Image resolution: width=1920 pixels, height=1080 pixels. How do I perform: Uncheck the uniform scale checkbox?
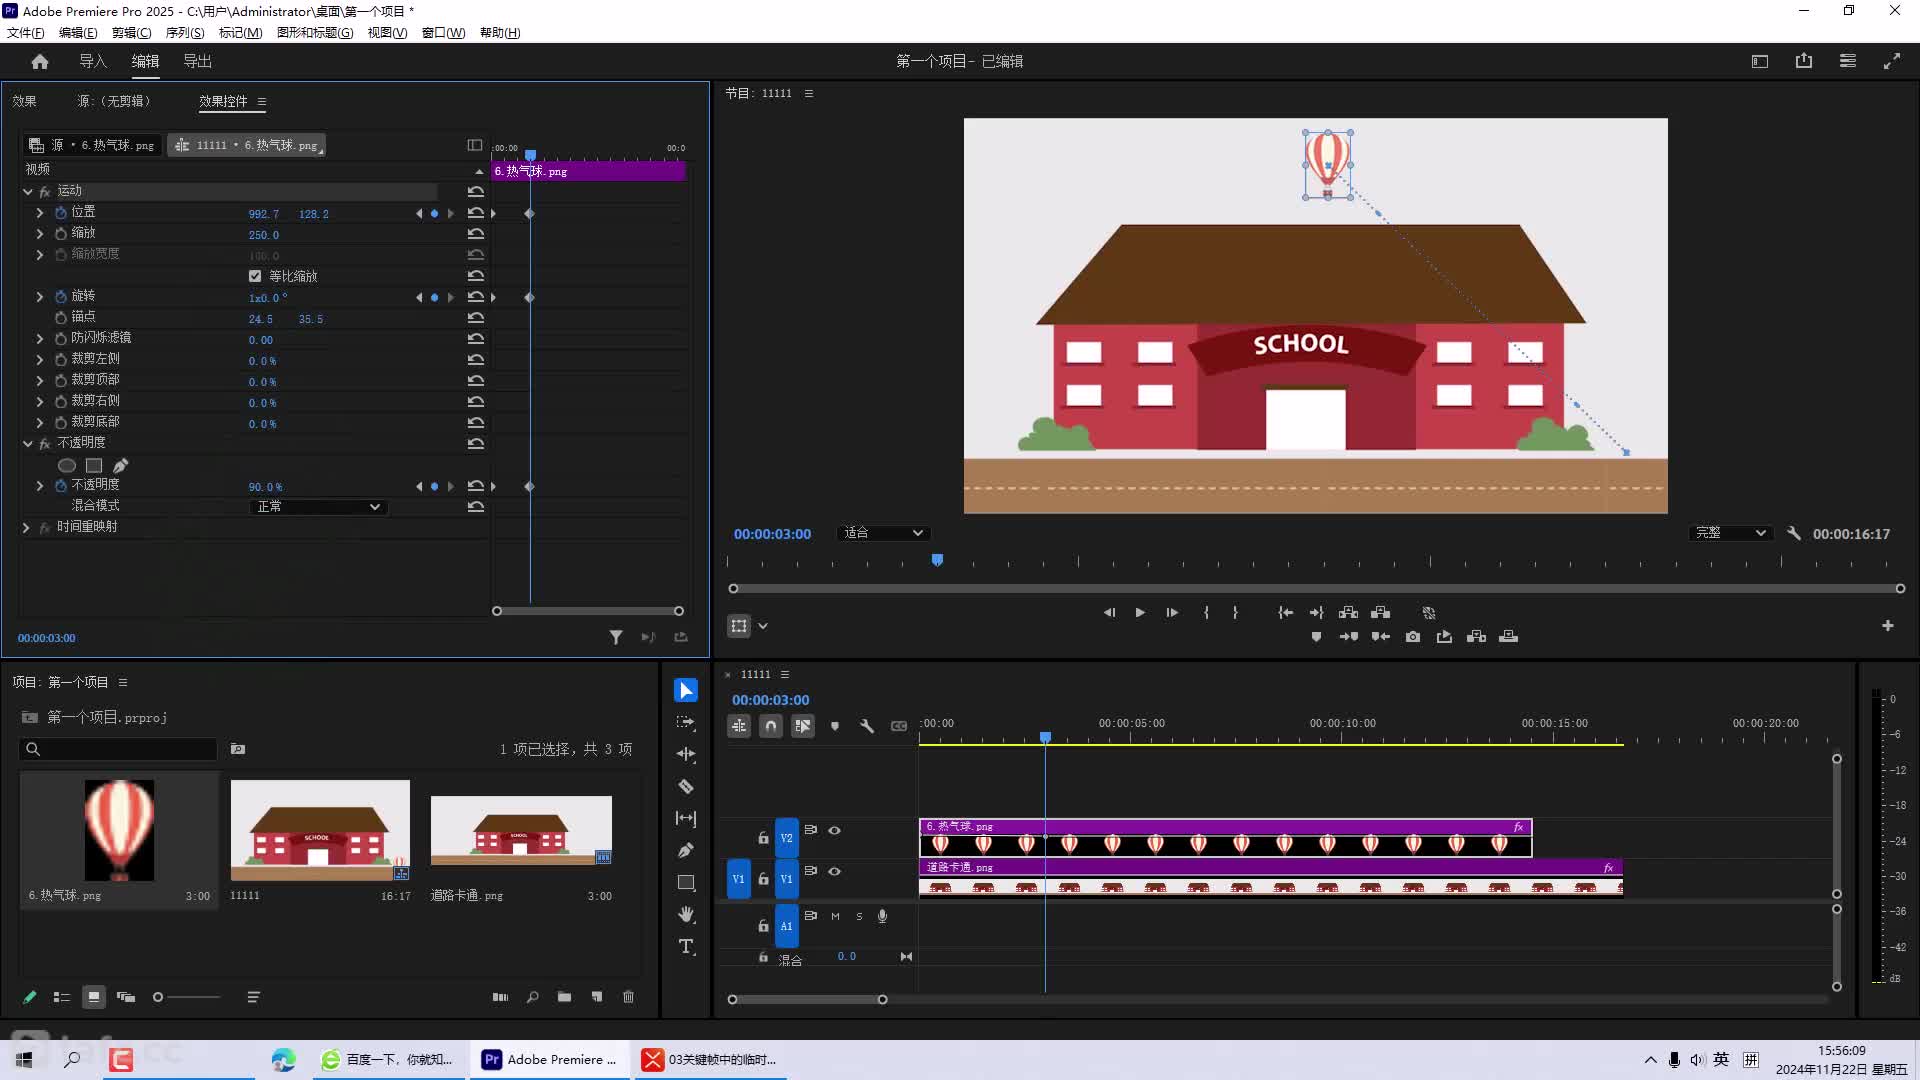(x=255, y=276)
